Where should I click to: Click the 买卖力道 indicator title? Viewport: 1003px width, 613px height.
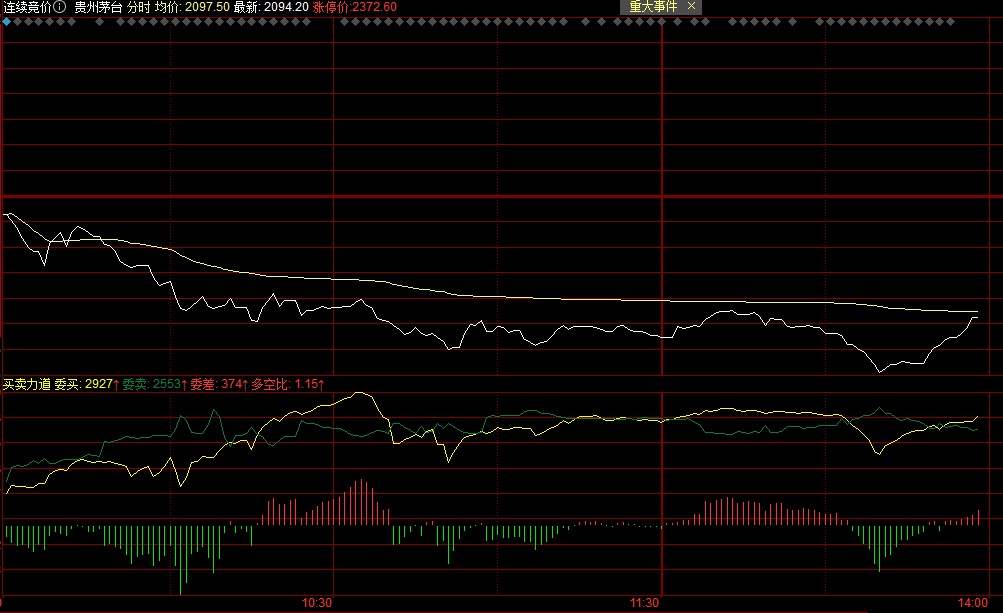pyautogui.click(x=26, y=384)
